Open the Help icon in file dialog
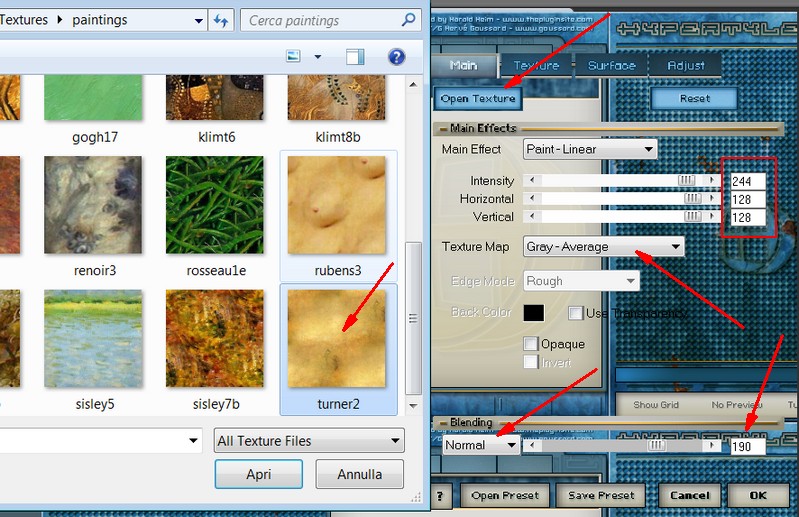The height and width of the screenshot is (517, 799). point(396,57)
